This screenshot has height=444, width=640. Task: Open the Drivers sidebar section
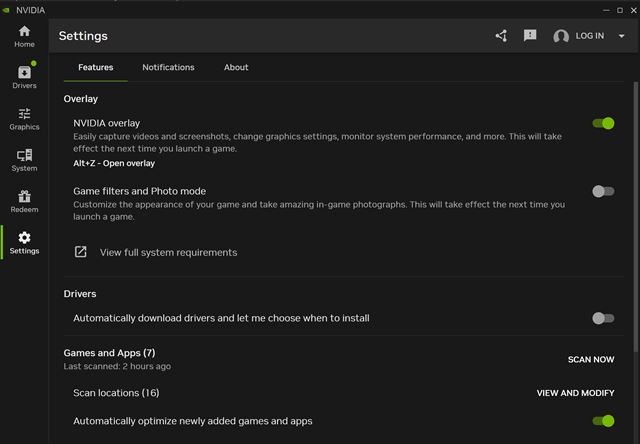coord(24,77)
